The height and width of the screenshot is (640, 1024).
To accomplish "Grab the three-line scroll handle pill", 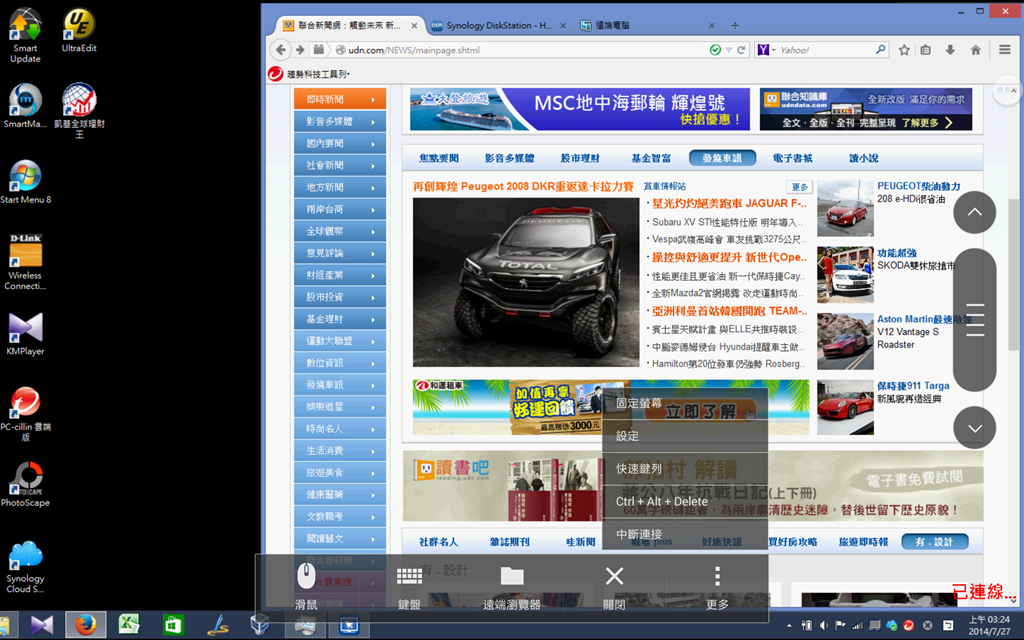I will coord(974,320).
